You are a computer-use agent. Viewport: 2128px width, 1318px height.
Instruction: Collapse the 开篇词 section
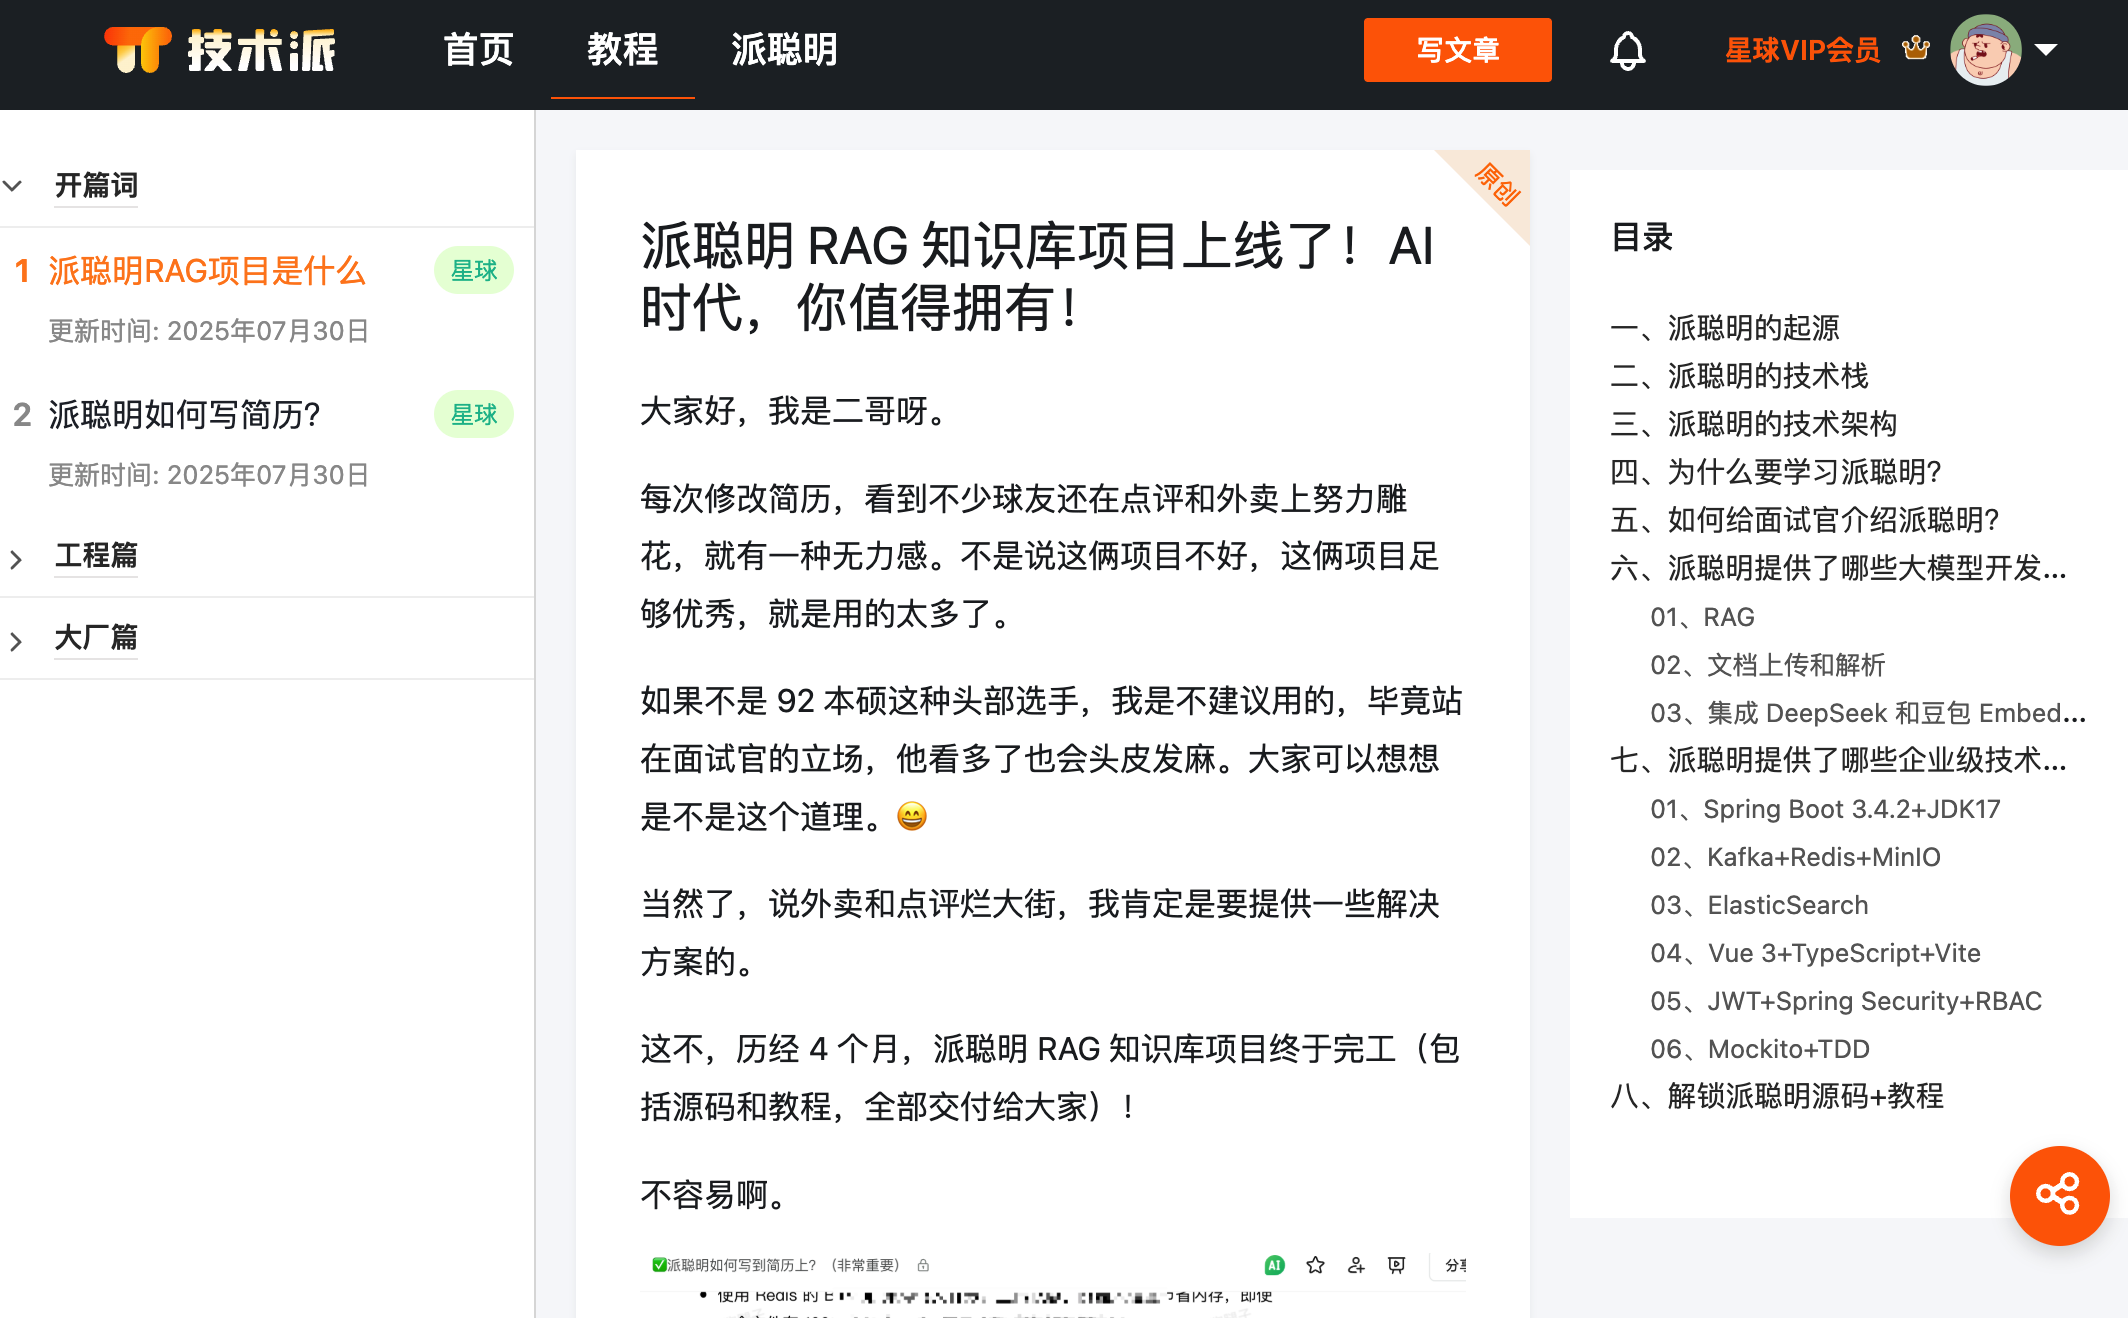pyautogui.click(x=96, y=185)
